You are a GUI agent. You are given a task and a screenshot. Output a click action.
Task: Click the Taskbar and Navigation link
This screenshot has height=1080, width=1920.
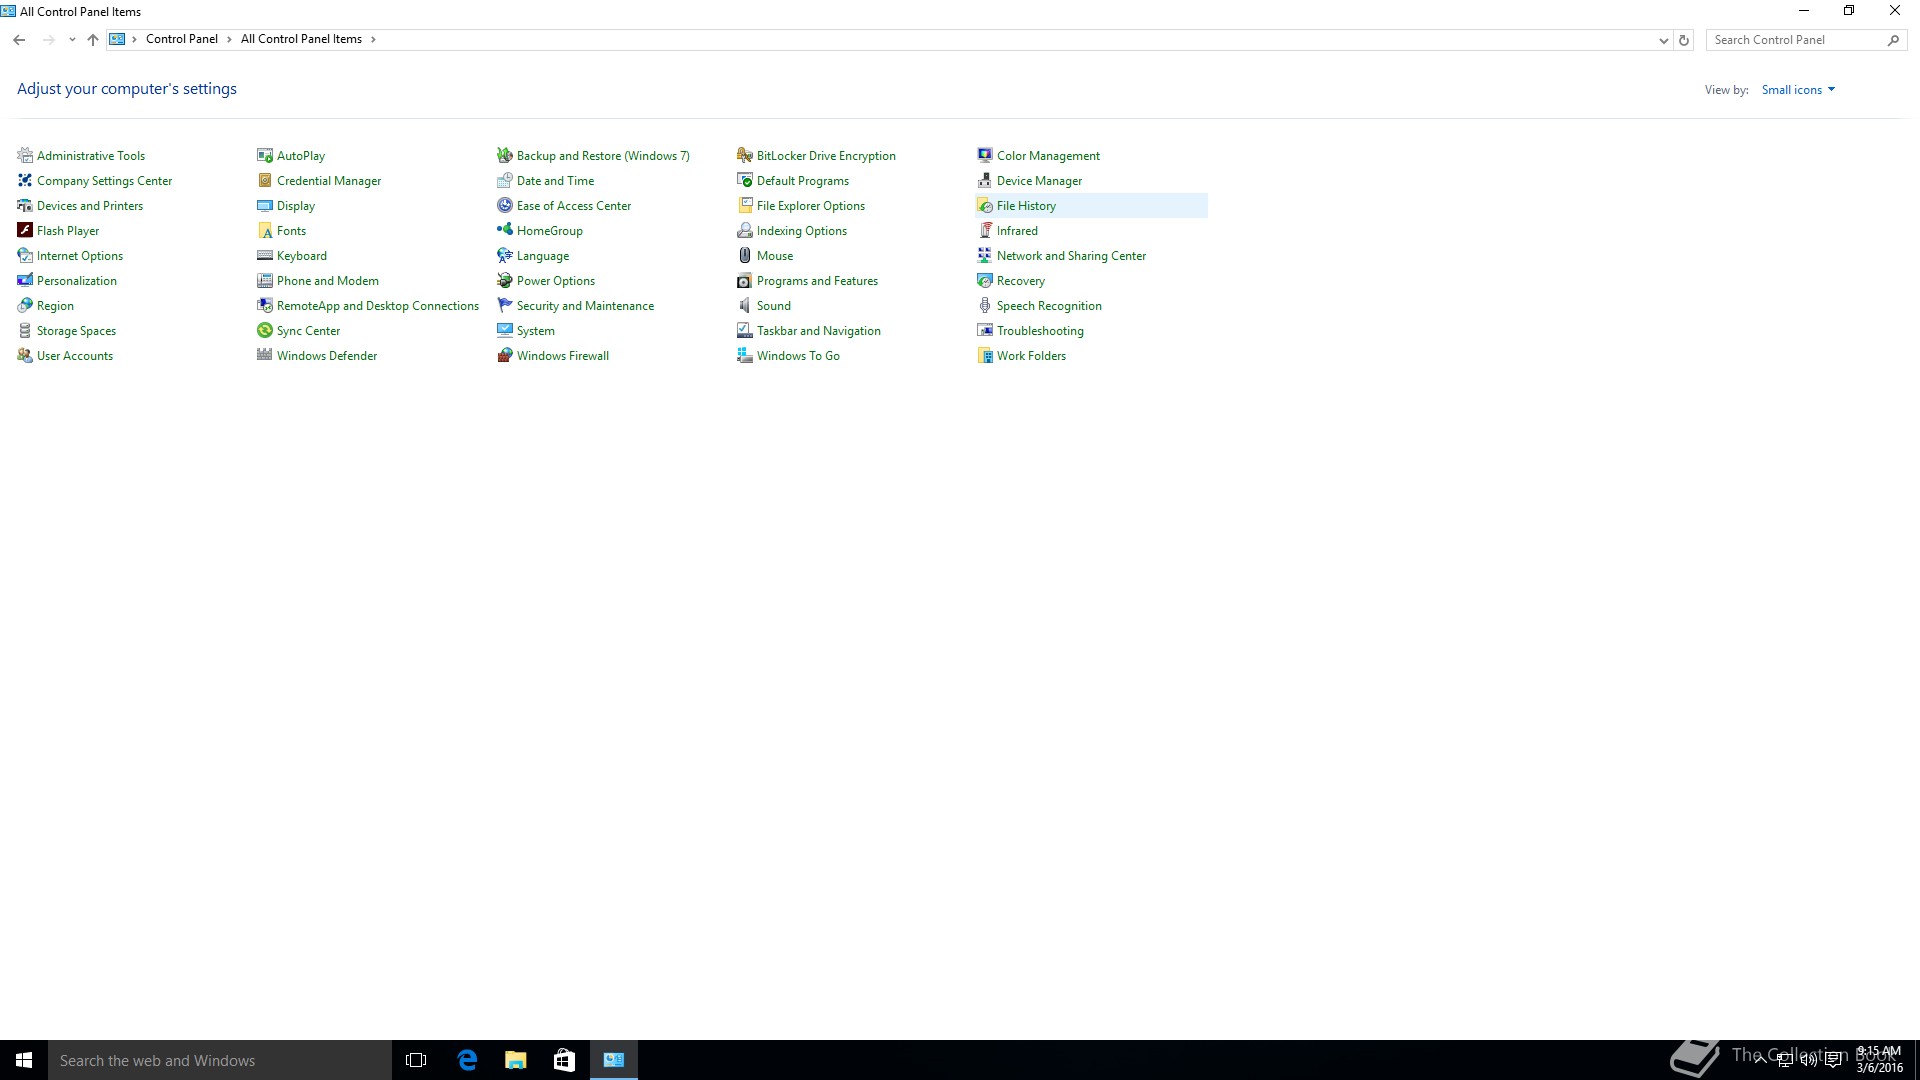coord(819,330)
